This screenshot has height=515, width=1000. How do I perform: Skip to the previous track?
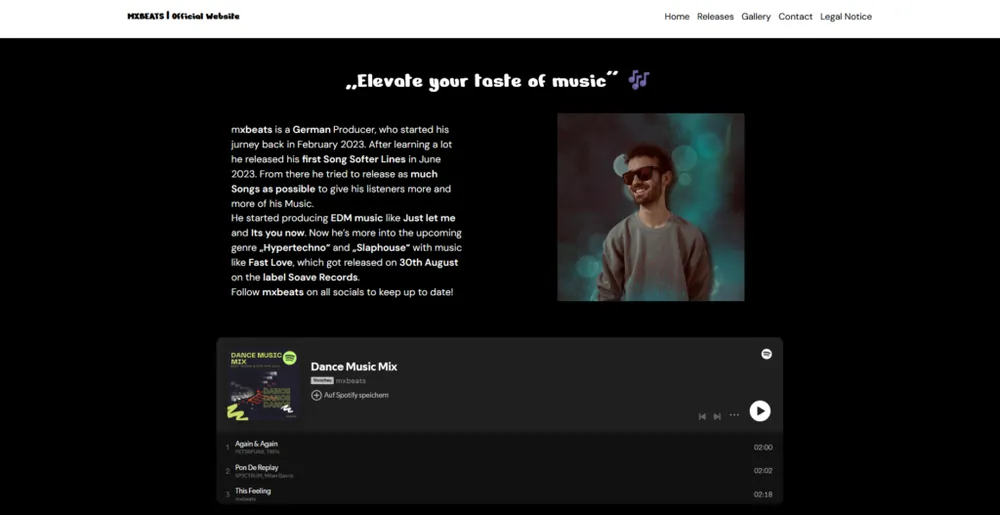click(702, 416)
